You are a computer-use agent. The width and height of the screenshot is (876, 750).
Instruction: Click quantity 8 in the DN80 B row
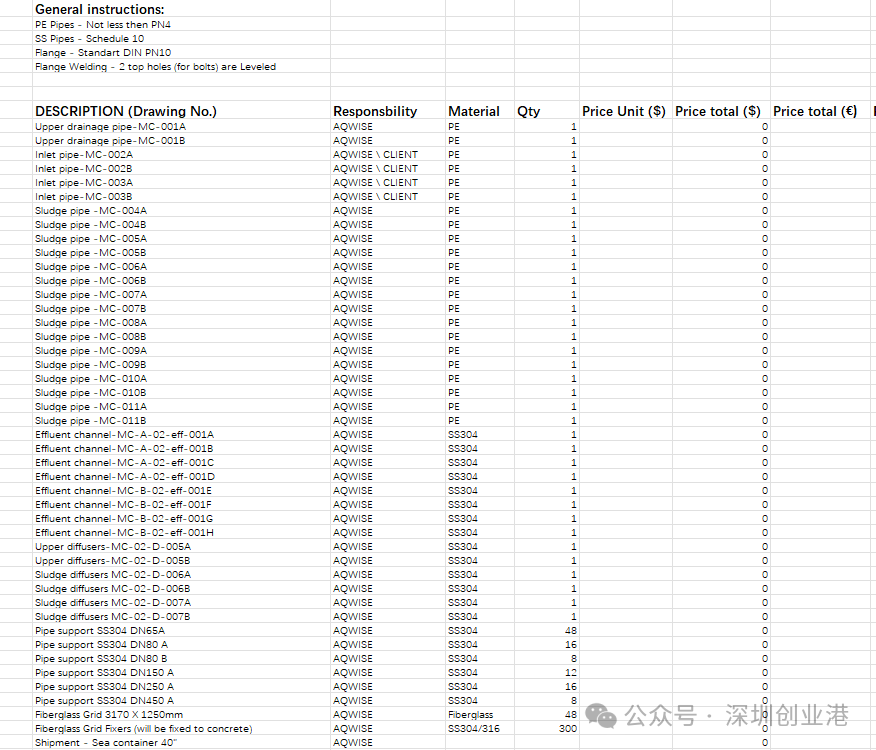(x=546, y=658)
